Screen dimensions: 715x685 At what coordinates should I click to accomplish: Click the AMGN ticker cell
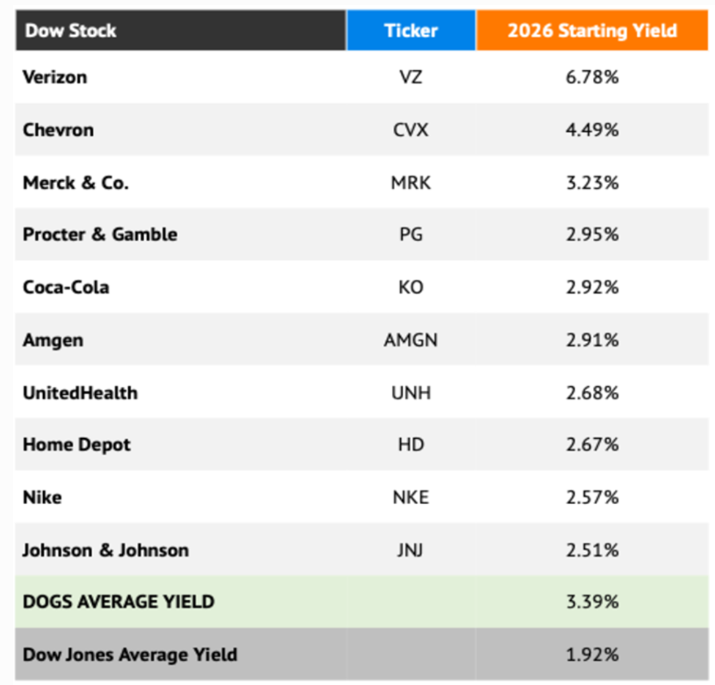coord(411,340)
